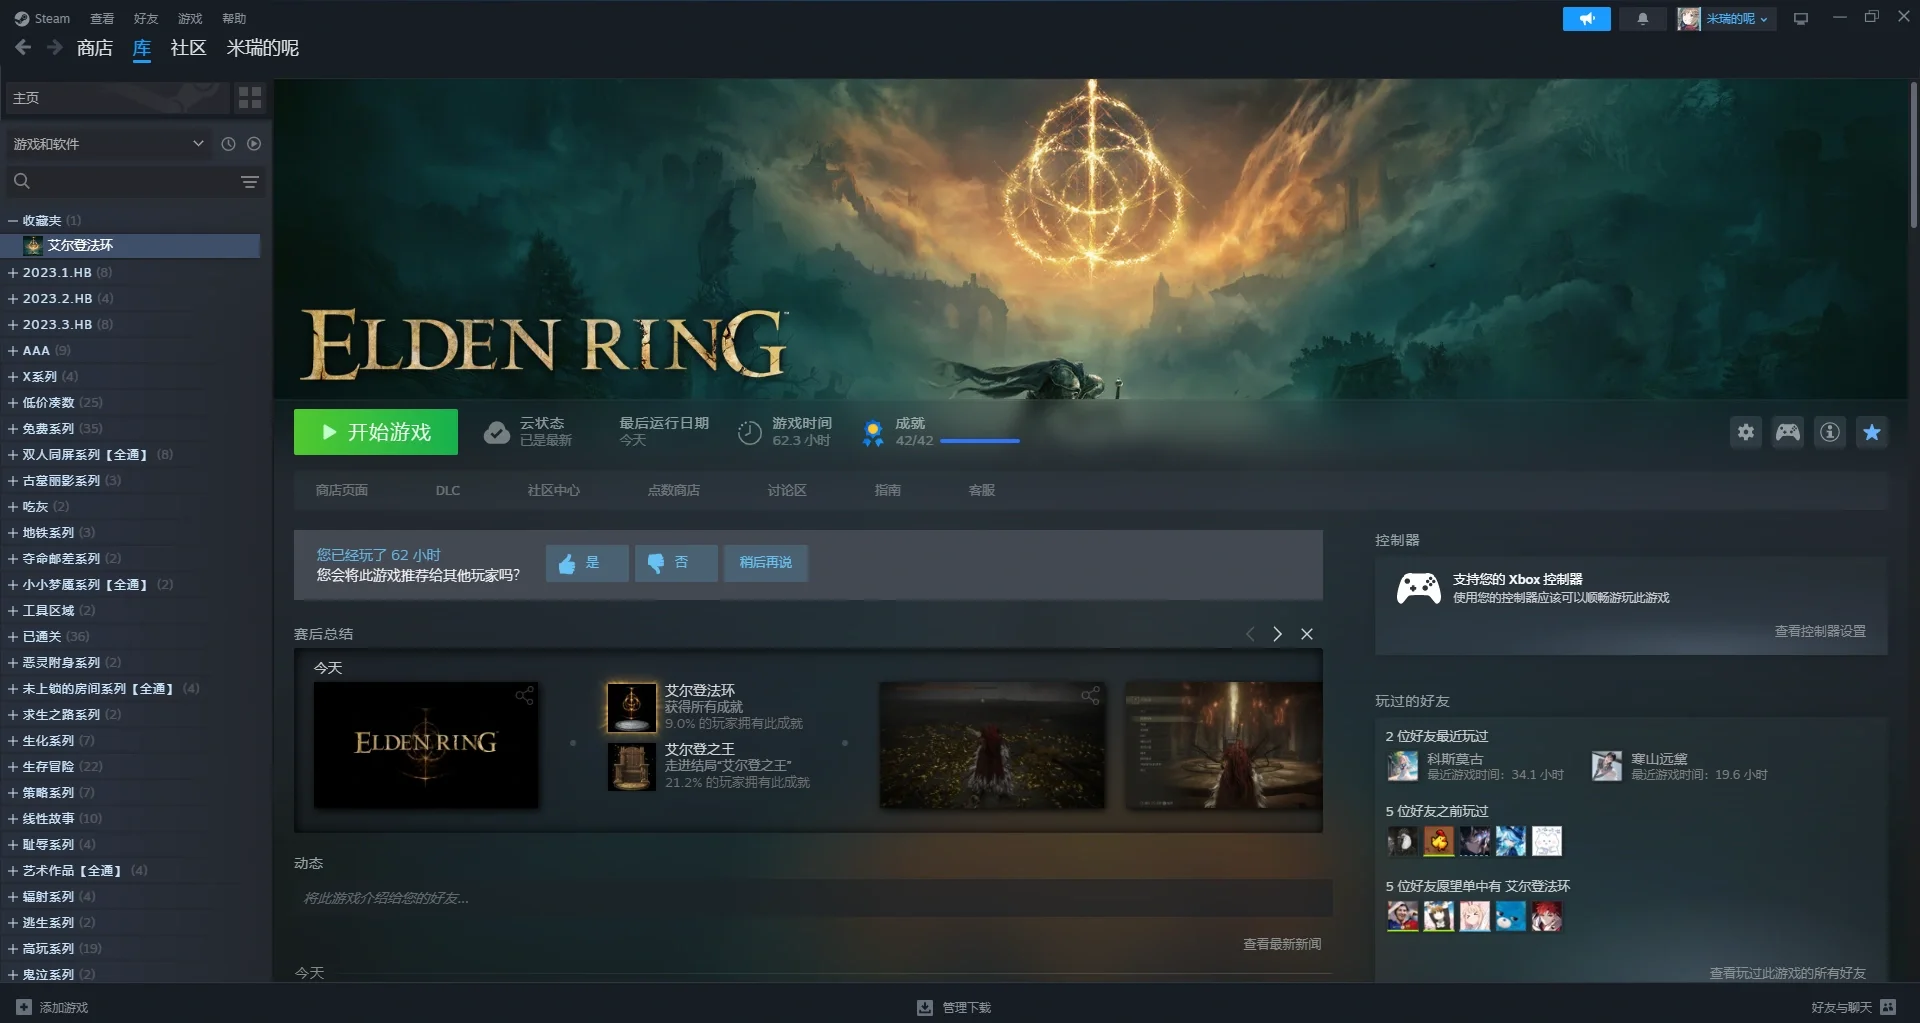Toggle favorite star for Elden Ring

pos(1872,432)
